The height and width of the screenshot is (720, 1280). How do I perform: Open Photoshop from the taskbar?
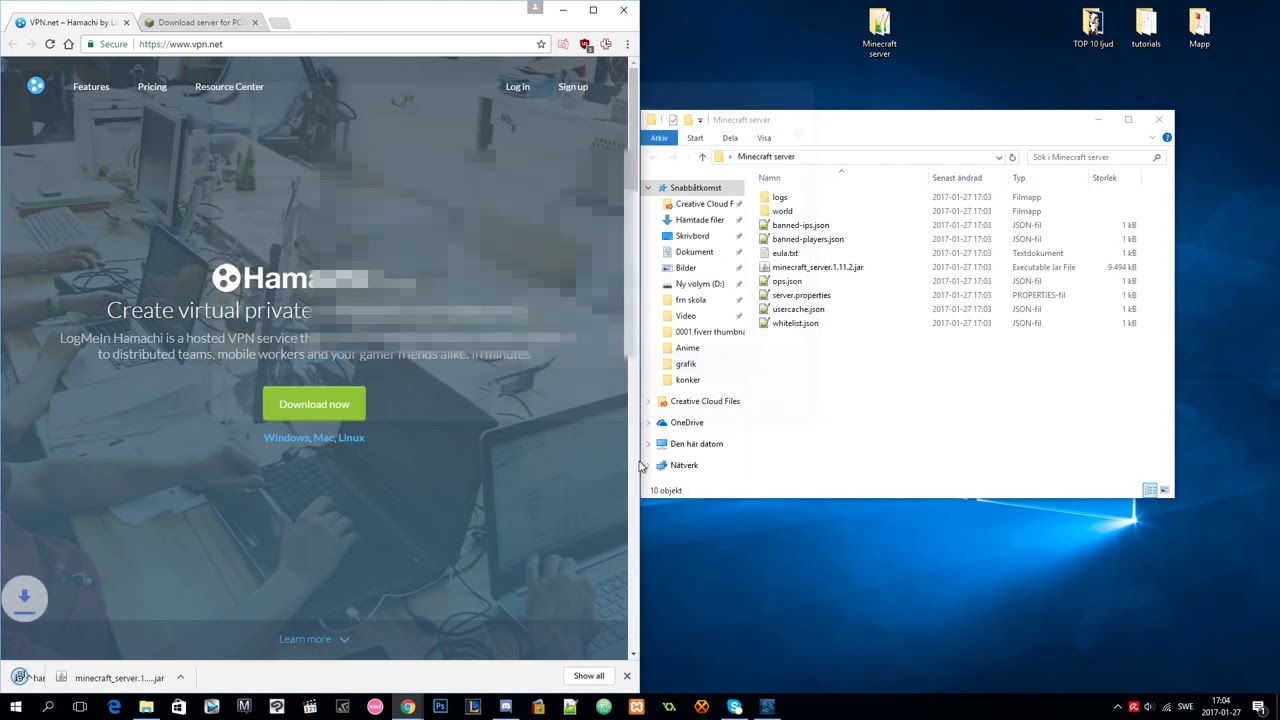click(440, 707)
